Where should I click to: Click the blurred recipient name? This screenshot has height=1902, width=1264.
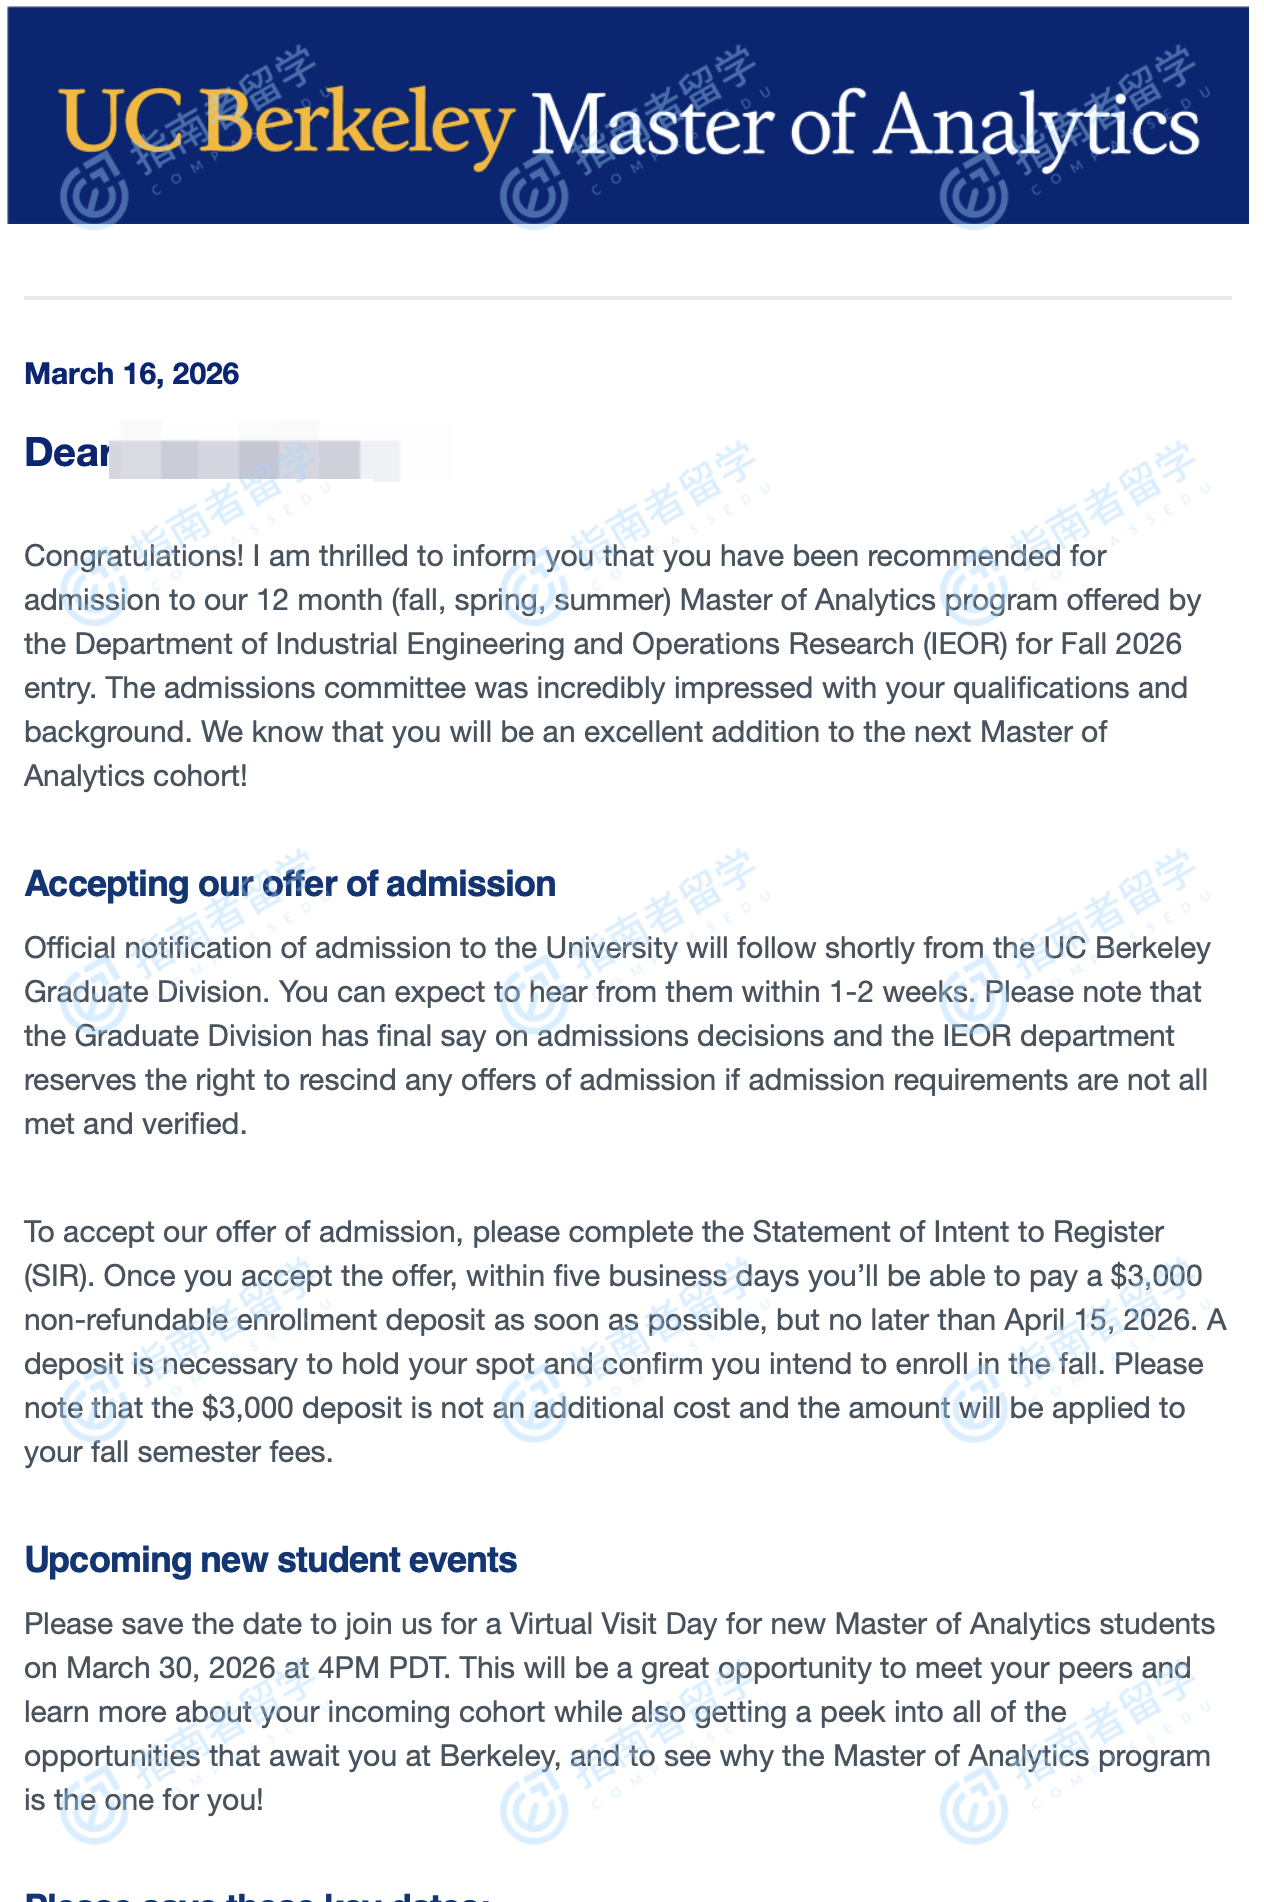click(270, 455)
